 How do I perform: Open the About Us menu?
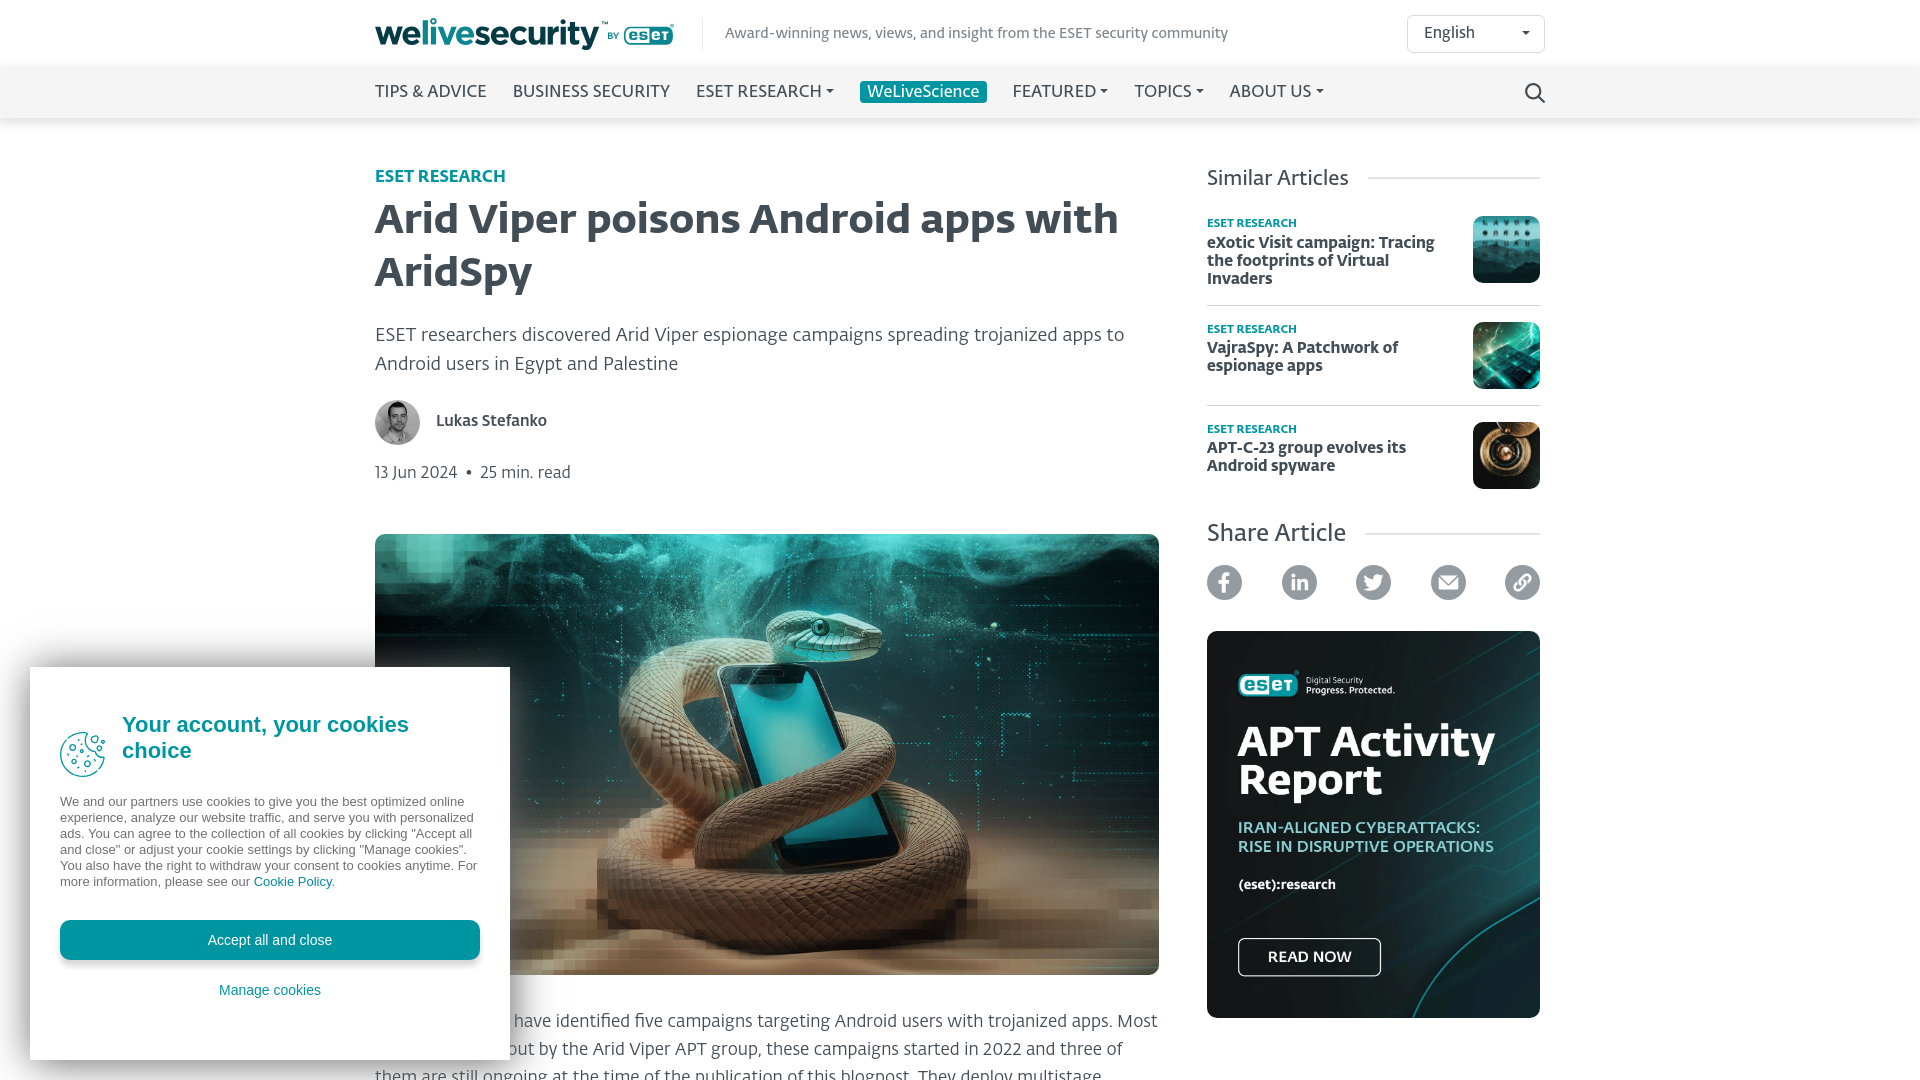[1275, 92]
